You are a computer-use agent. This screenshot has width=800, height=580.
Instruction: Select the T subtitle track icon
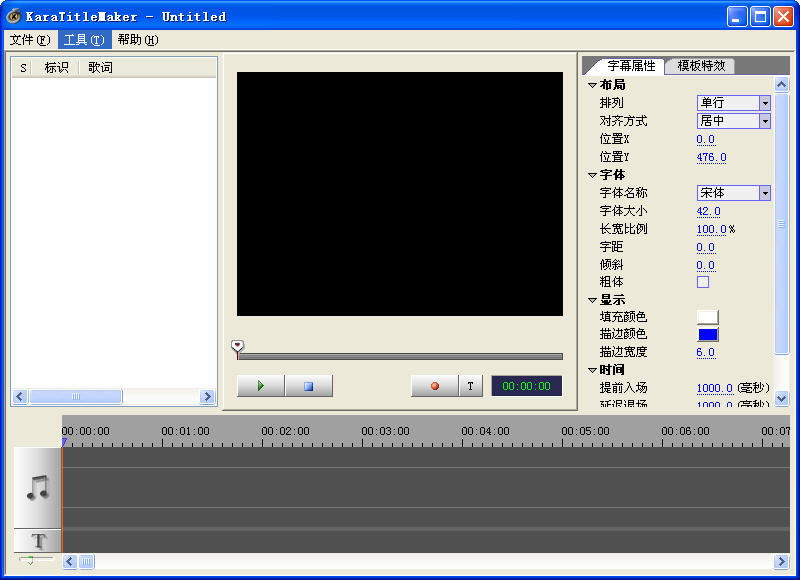38,541
